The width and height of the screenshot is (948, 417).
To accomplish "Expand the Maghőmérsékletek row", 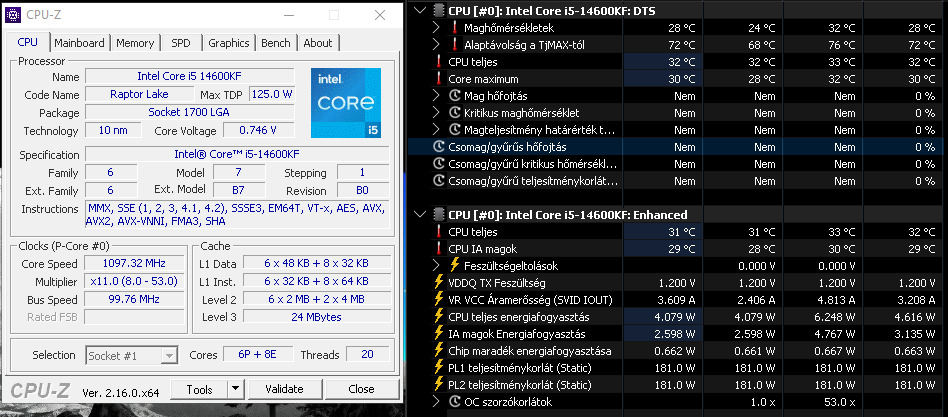I will tap(437, 28).
